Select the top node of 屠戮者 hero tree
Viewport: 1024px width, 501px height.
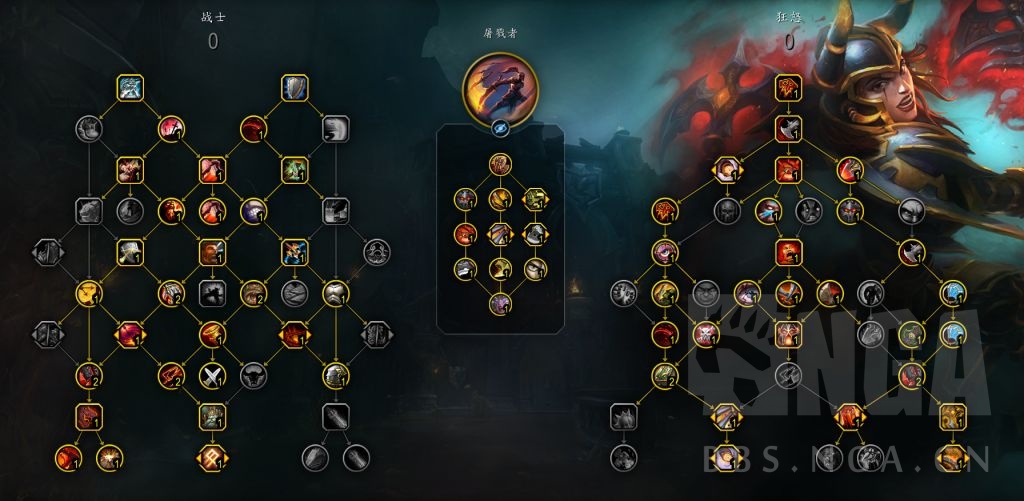[x=500, y=164]
